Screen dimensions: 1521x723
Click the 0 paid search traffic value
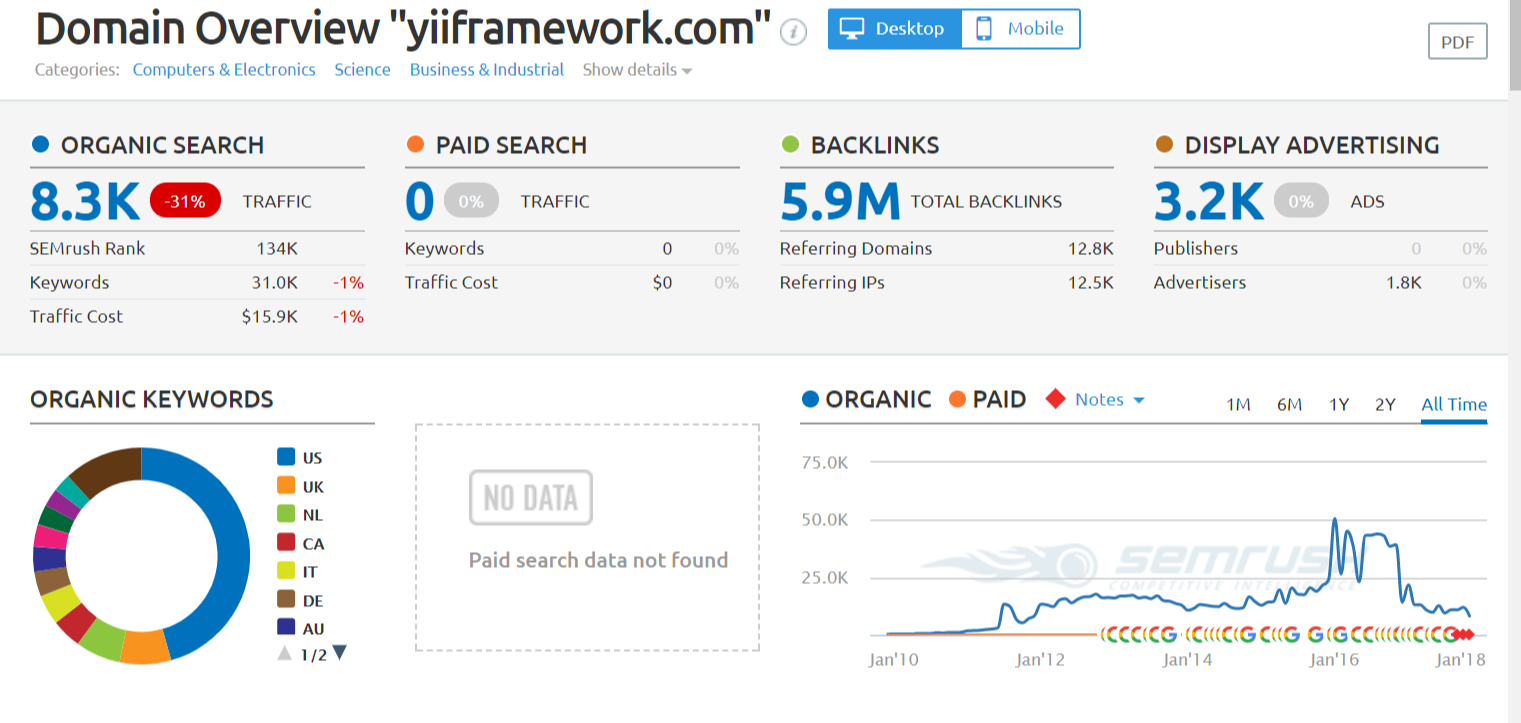420,202
